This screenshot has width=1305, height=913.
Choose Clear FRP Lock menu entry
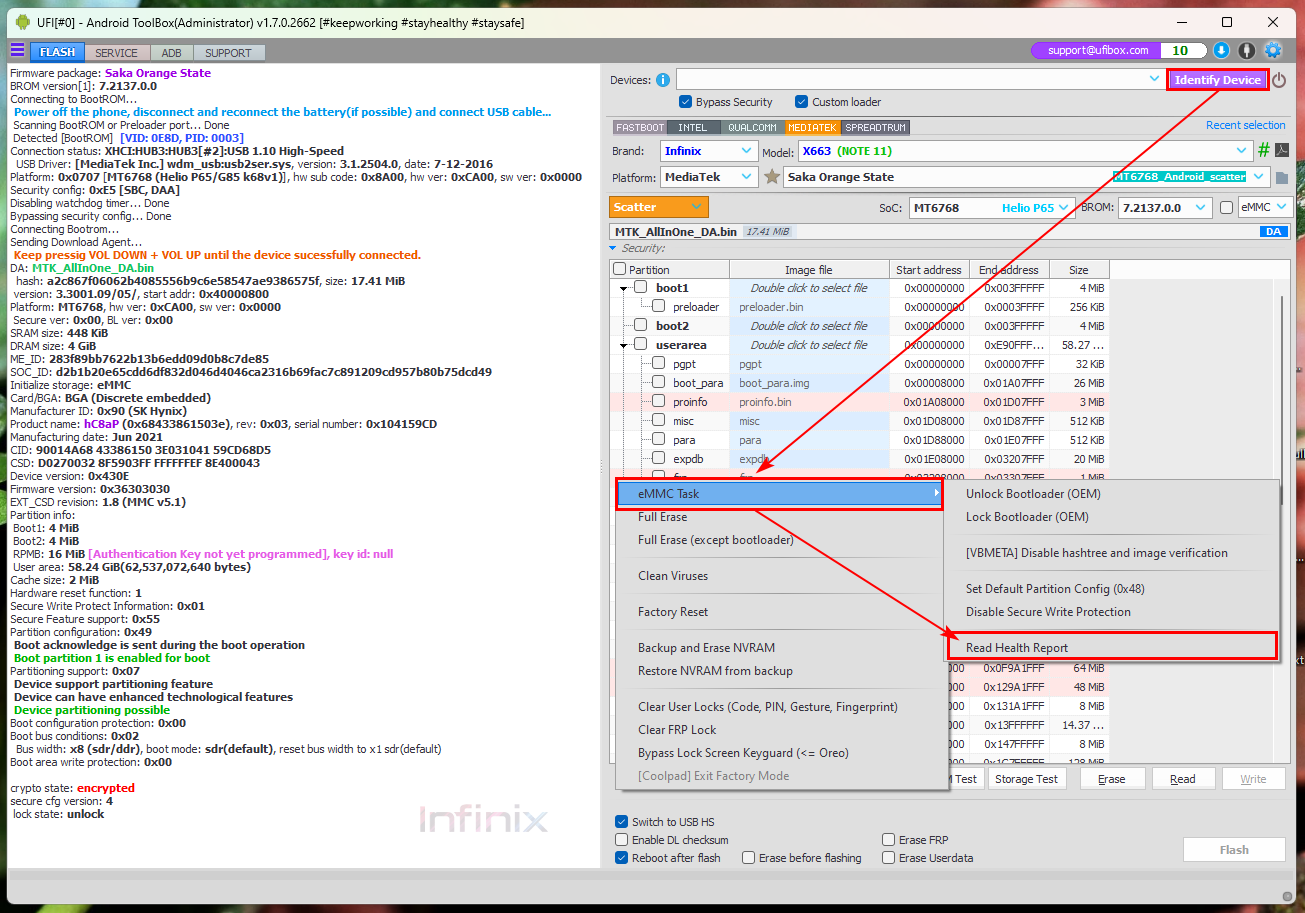click(677, 730)
